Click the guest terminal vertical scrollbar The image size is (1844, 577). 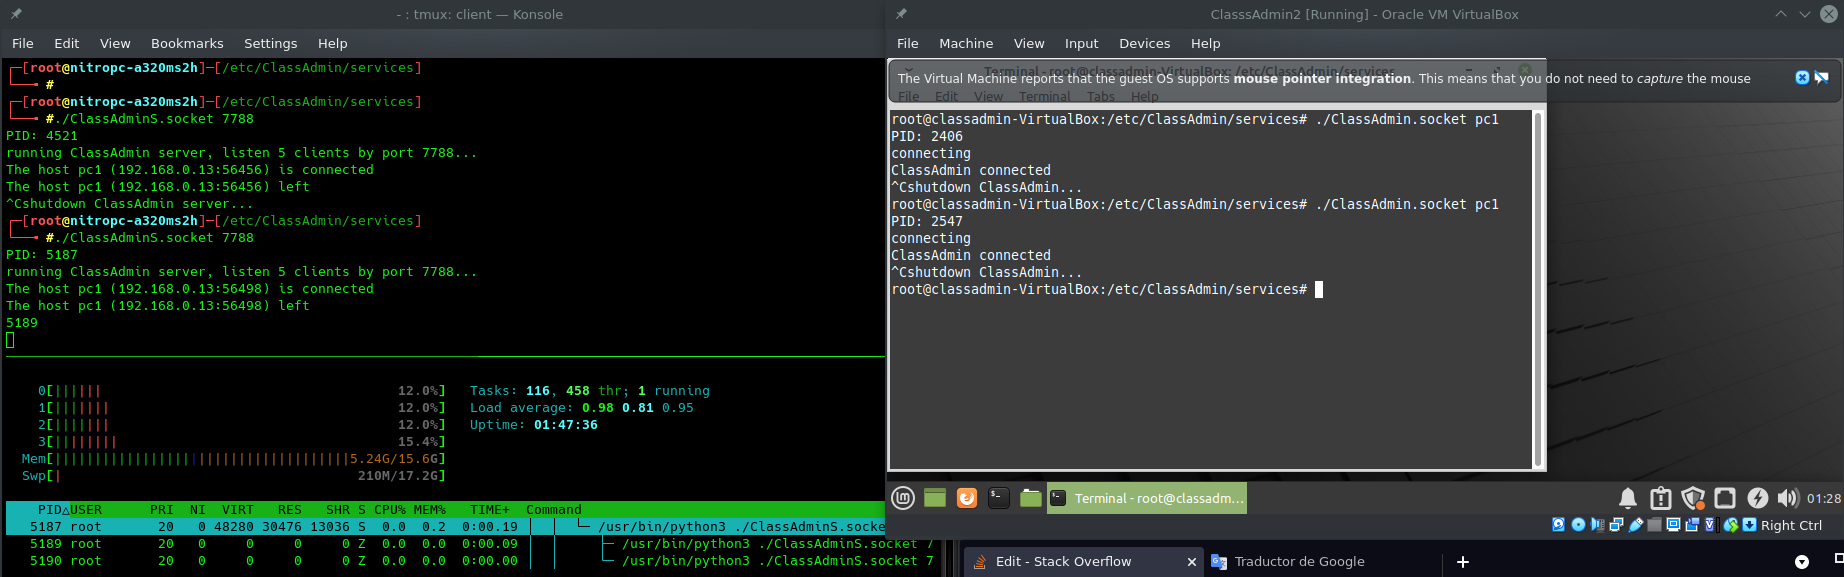click(1538, 289)
